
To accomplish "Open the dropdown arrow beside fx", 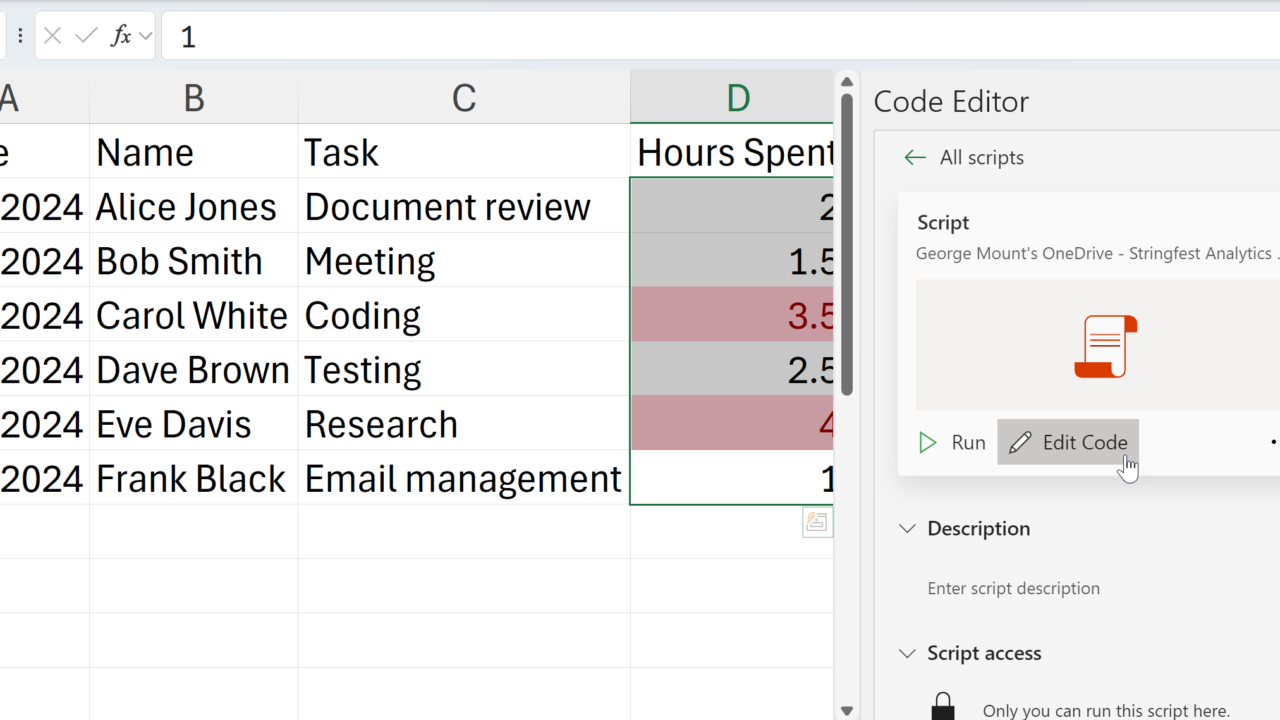I will (x=146, y=37).
